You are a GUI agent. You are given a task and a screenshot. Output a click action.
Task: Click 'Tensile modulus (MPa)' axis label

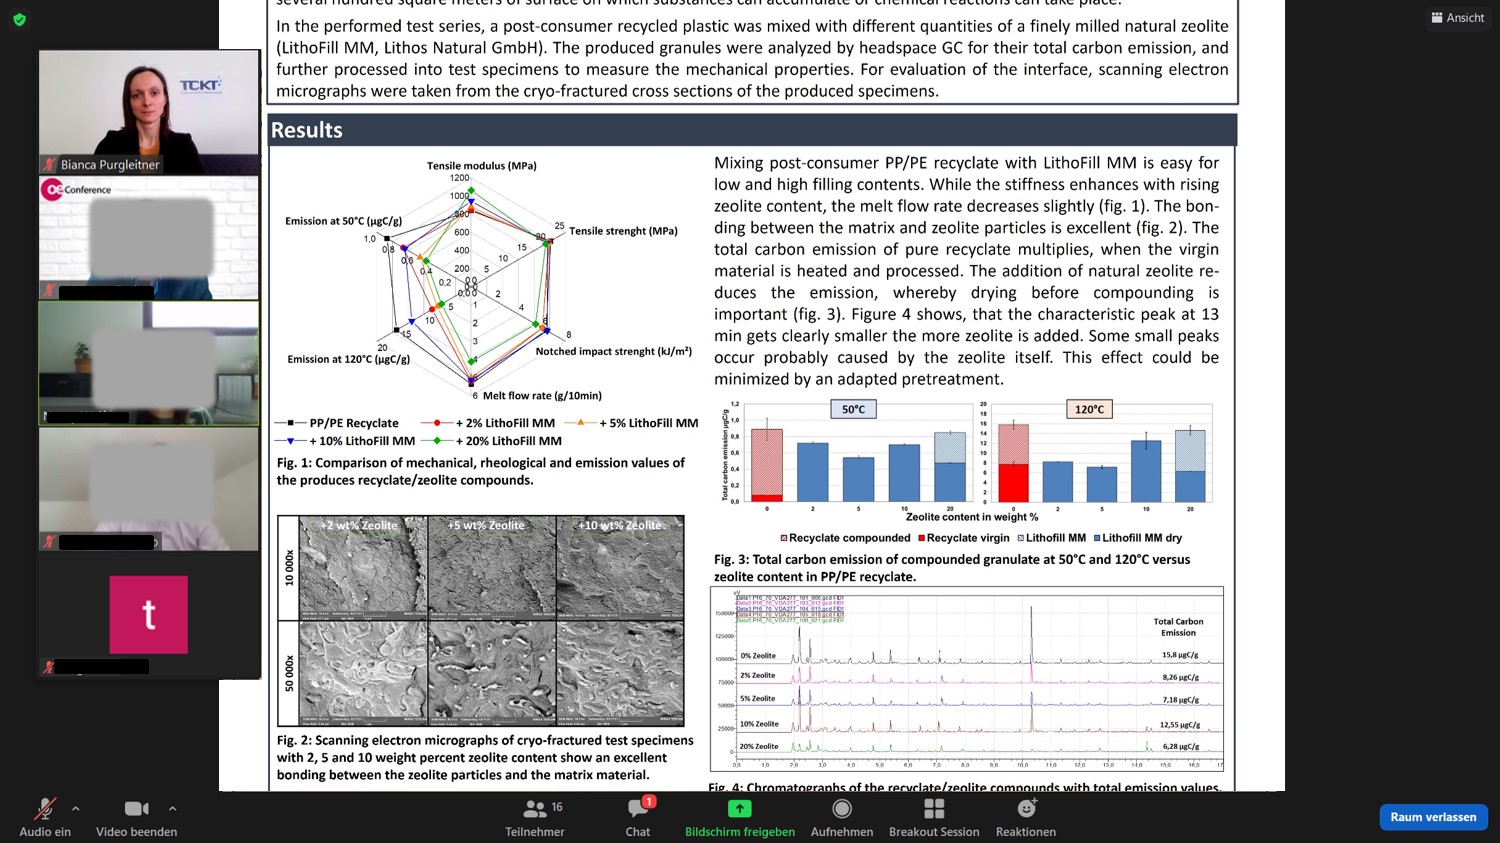coord(482,165)
